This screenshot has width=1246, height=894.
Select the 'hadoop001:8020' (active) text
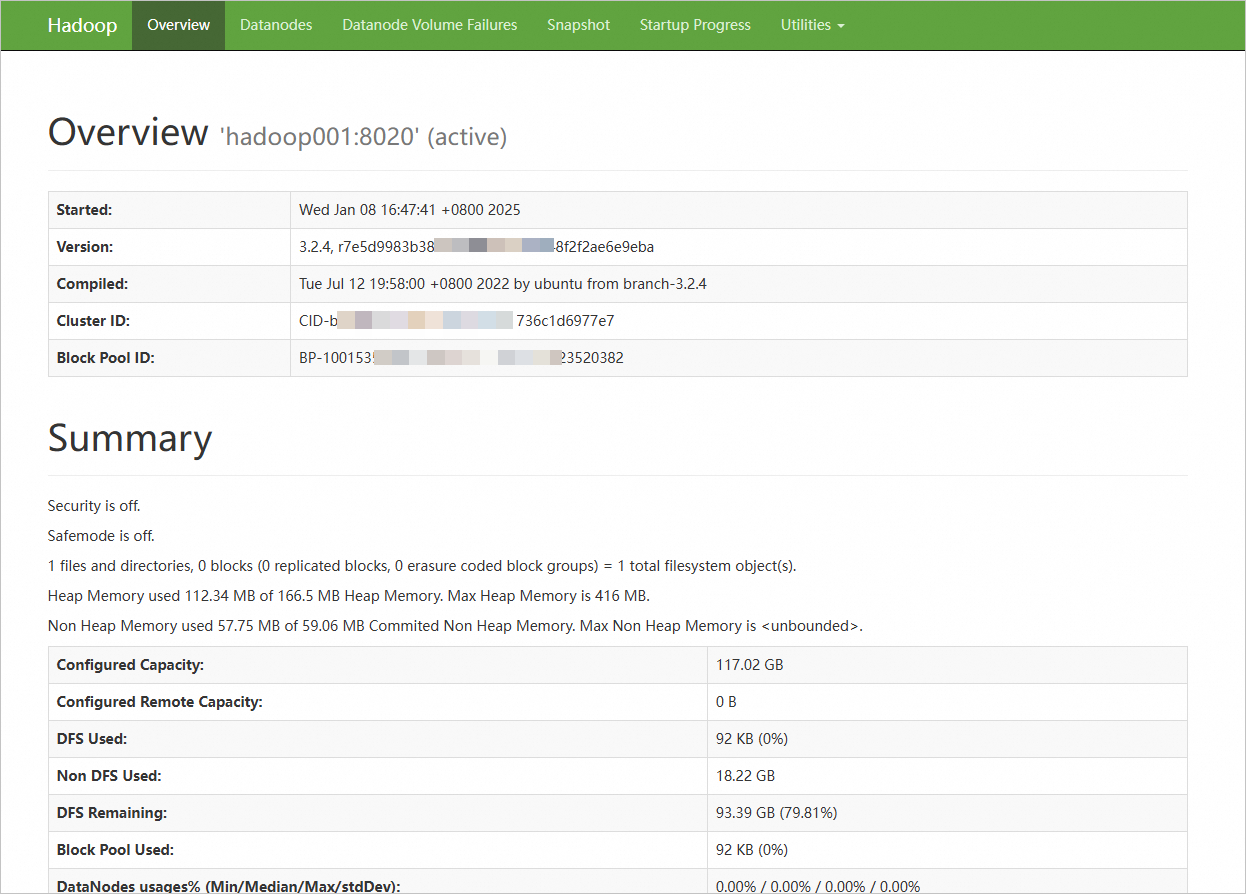(364, 137)
